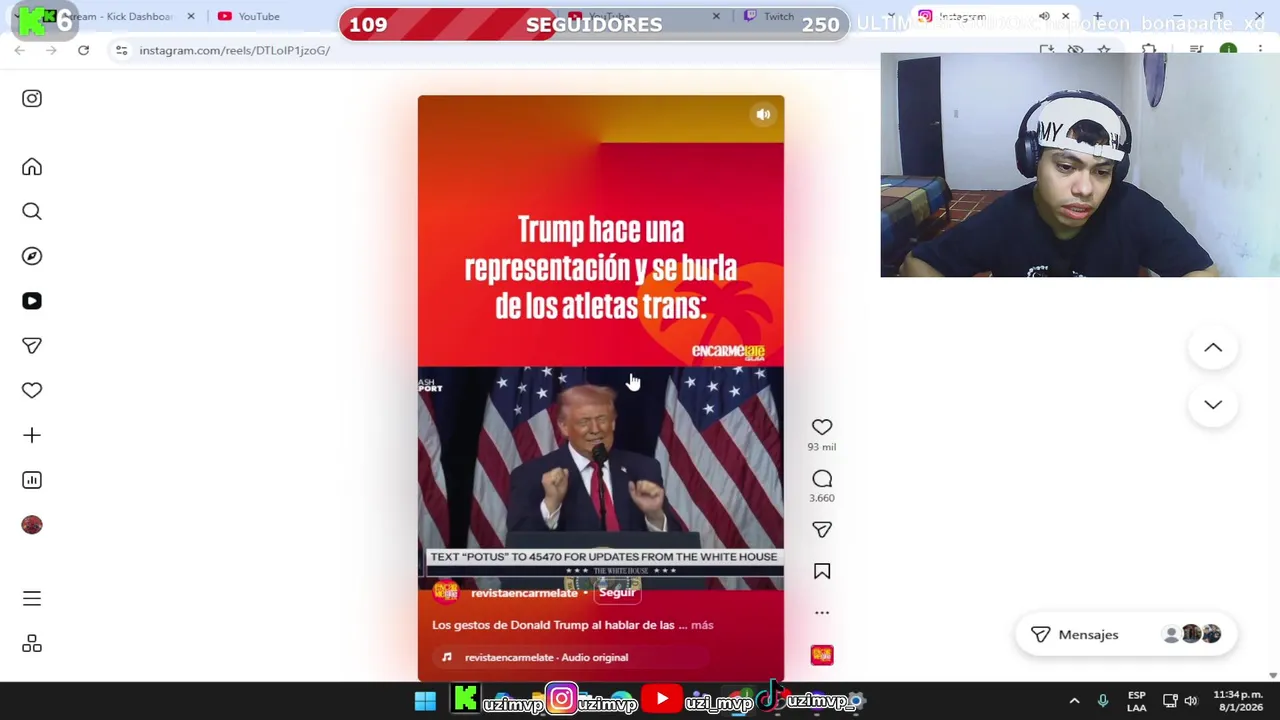Screen dimensions: 1280x720
Task: Open Instagram icon on taskbar
Action: [x=562, y=699]
